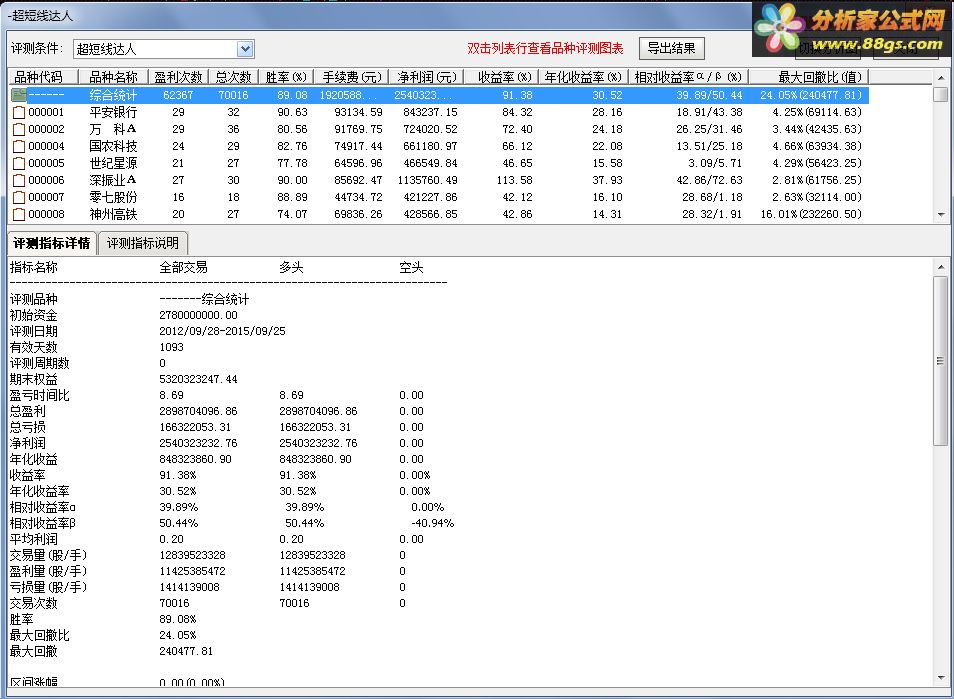Tick the checkbox for 000007 零七股份
954x699 pixels.
coord(19,198)
